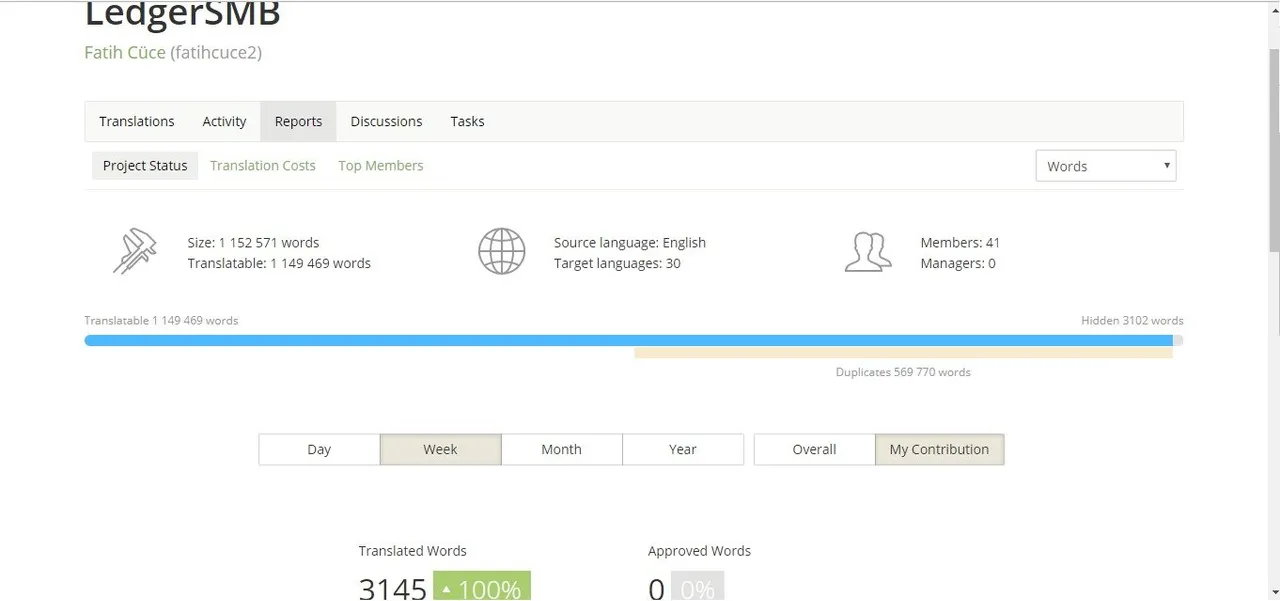This screenshot has height=601, width=1280.
Task: Select the Reports tab
Action: [x=298, y=121]
